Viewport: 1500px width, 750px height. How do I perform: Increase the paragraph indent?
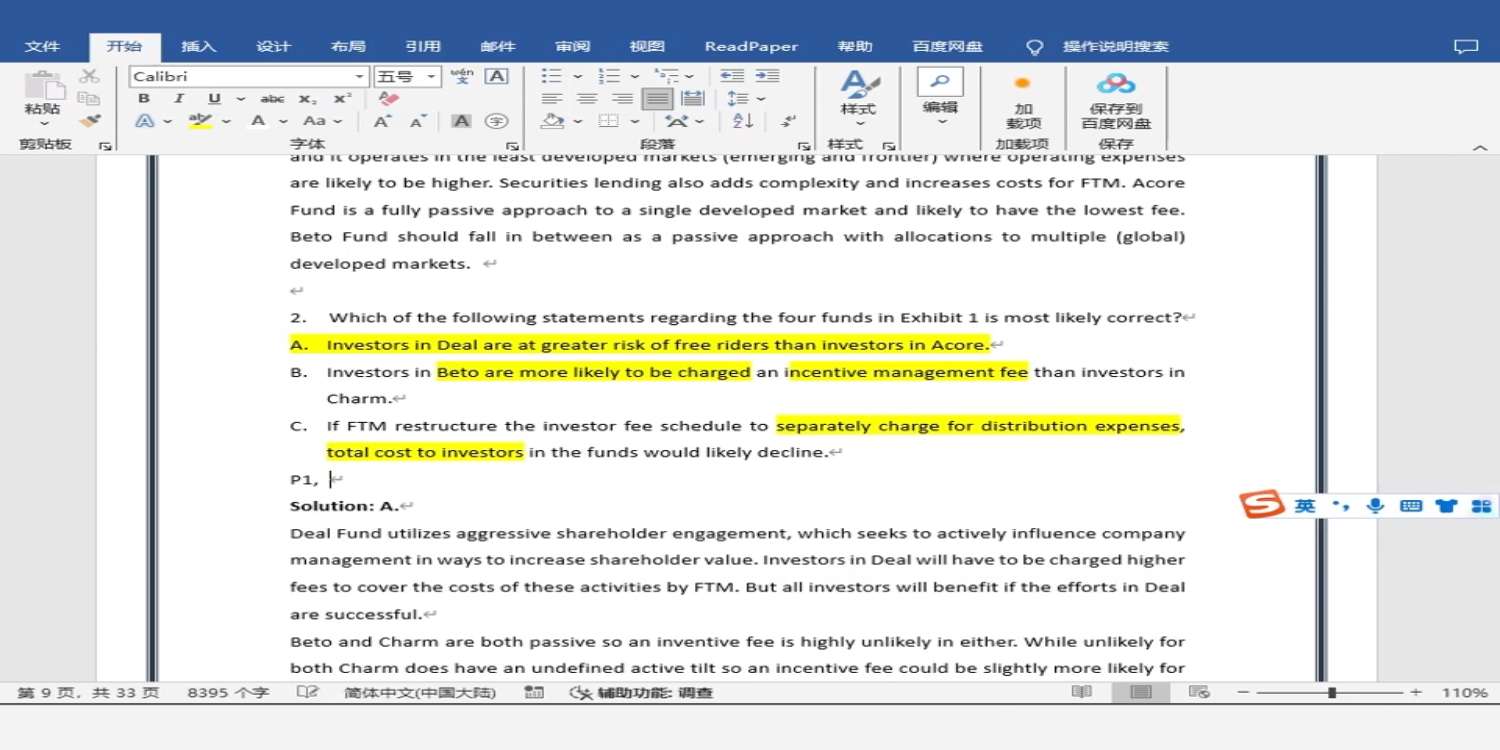pos(767,76)
